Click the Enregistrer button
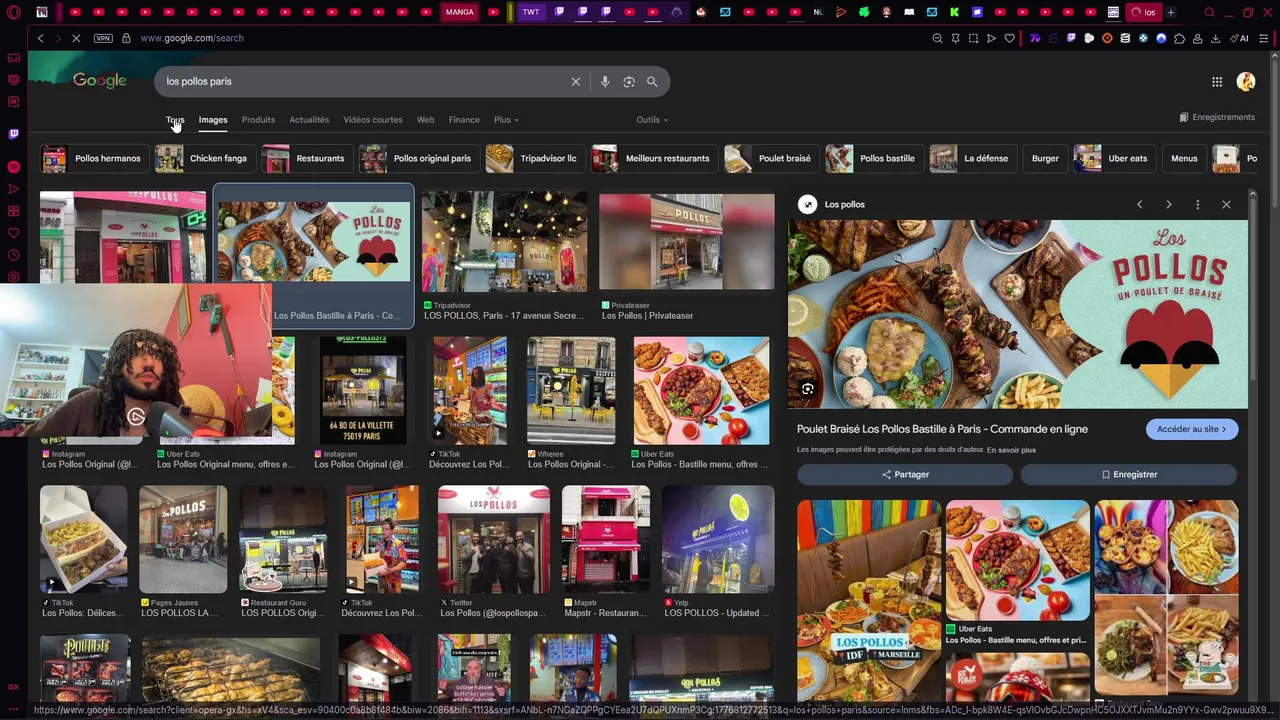1280x720 pixels. coord(1129,475)
